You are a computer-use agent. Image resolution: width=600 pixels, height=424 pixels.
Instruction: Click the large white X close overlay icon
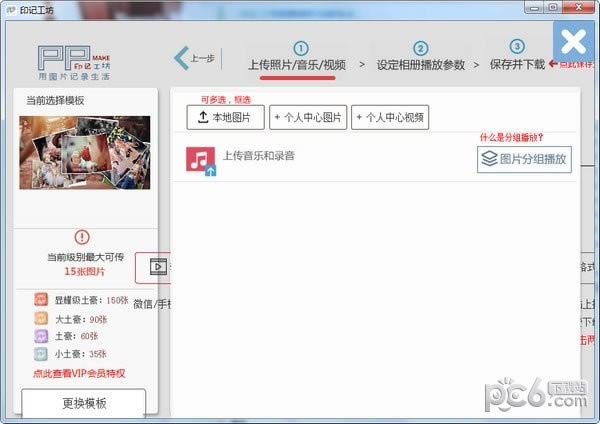click(572, 42)
